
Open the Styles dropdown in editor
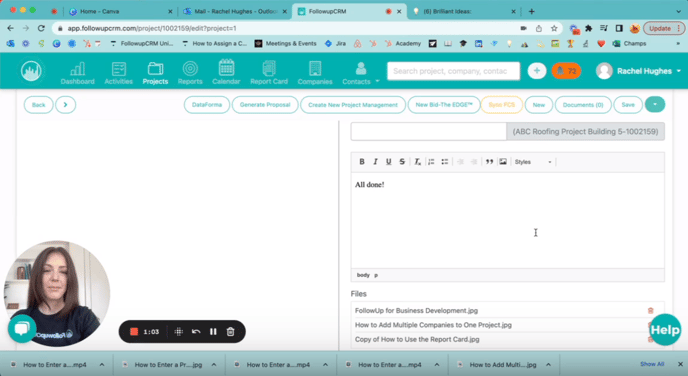(x=533, y=162)
